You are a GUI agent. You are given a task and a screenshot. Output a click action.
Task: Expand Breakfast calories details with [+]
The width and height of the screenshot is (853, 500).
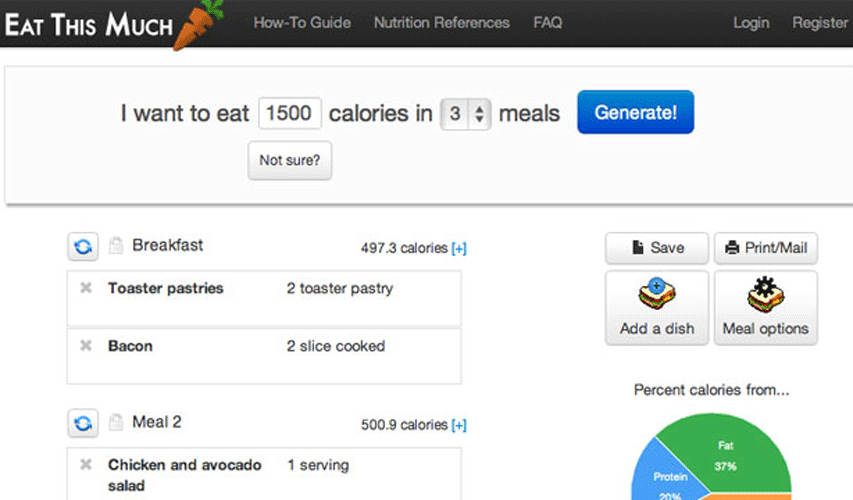tap(459, 248)
